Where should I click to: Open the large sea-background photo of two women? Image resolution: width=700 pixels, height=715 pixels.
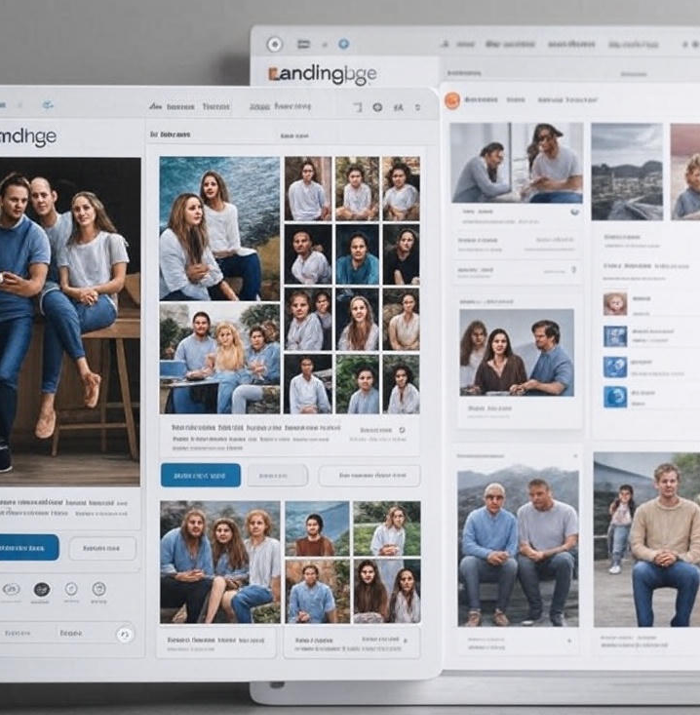[x=220, y=228]
